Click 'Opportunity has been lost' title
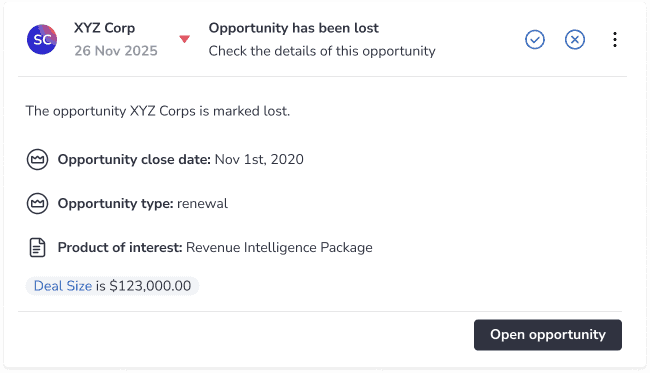 (293, 28)
